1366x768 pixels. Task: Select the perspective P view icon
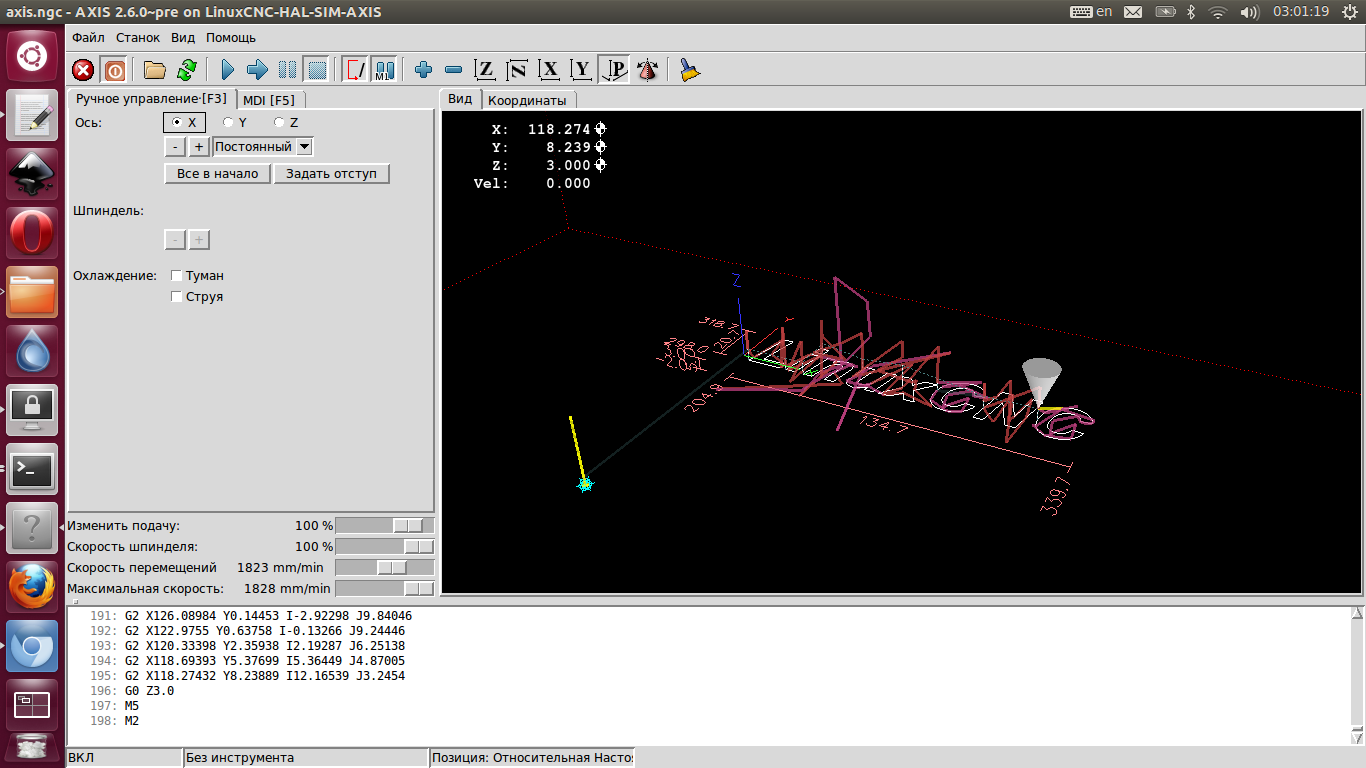click(615, 70)
